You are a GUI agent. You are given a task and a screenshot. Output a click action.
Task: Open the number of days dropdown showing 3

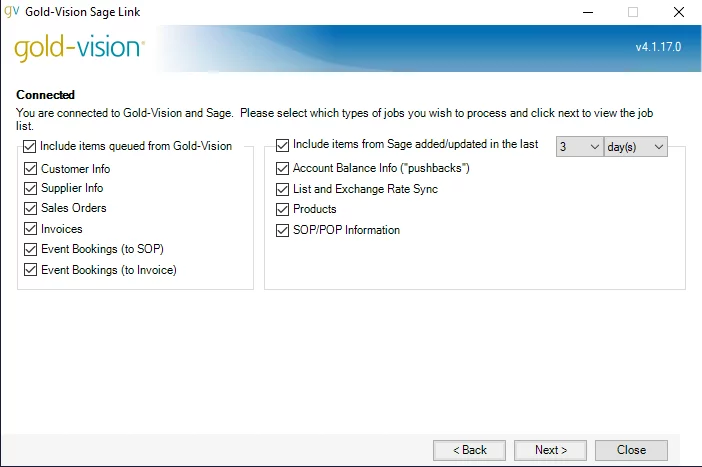tap(579, 147)
